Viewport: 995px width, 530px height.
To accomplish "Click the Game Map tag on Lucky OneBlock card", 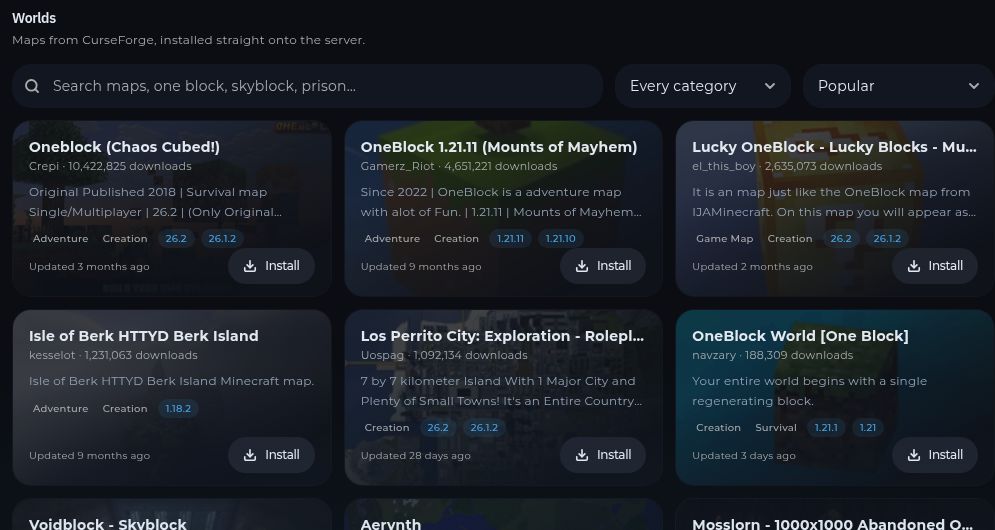I will click(x=725, y=239).
